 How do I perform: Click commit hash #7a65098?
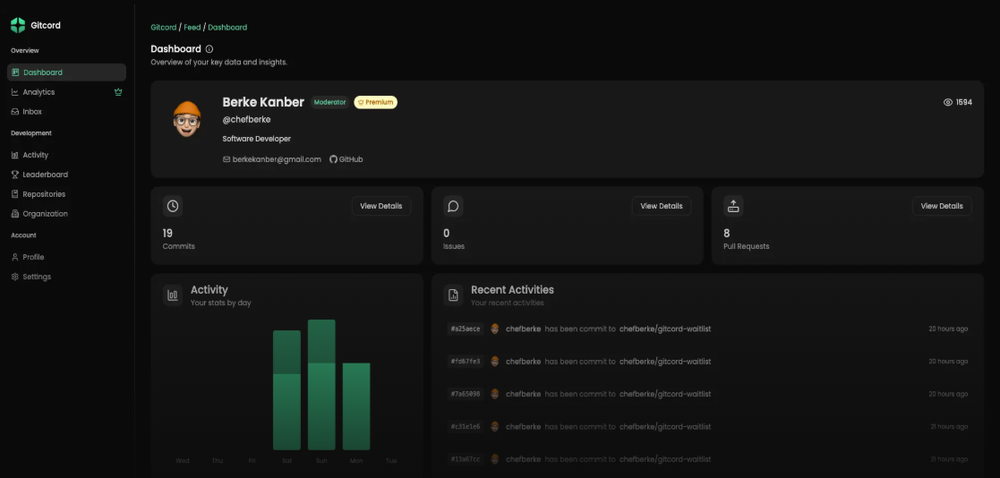coord(466,394)
